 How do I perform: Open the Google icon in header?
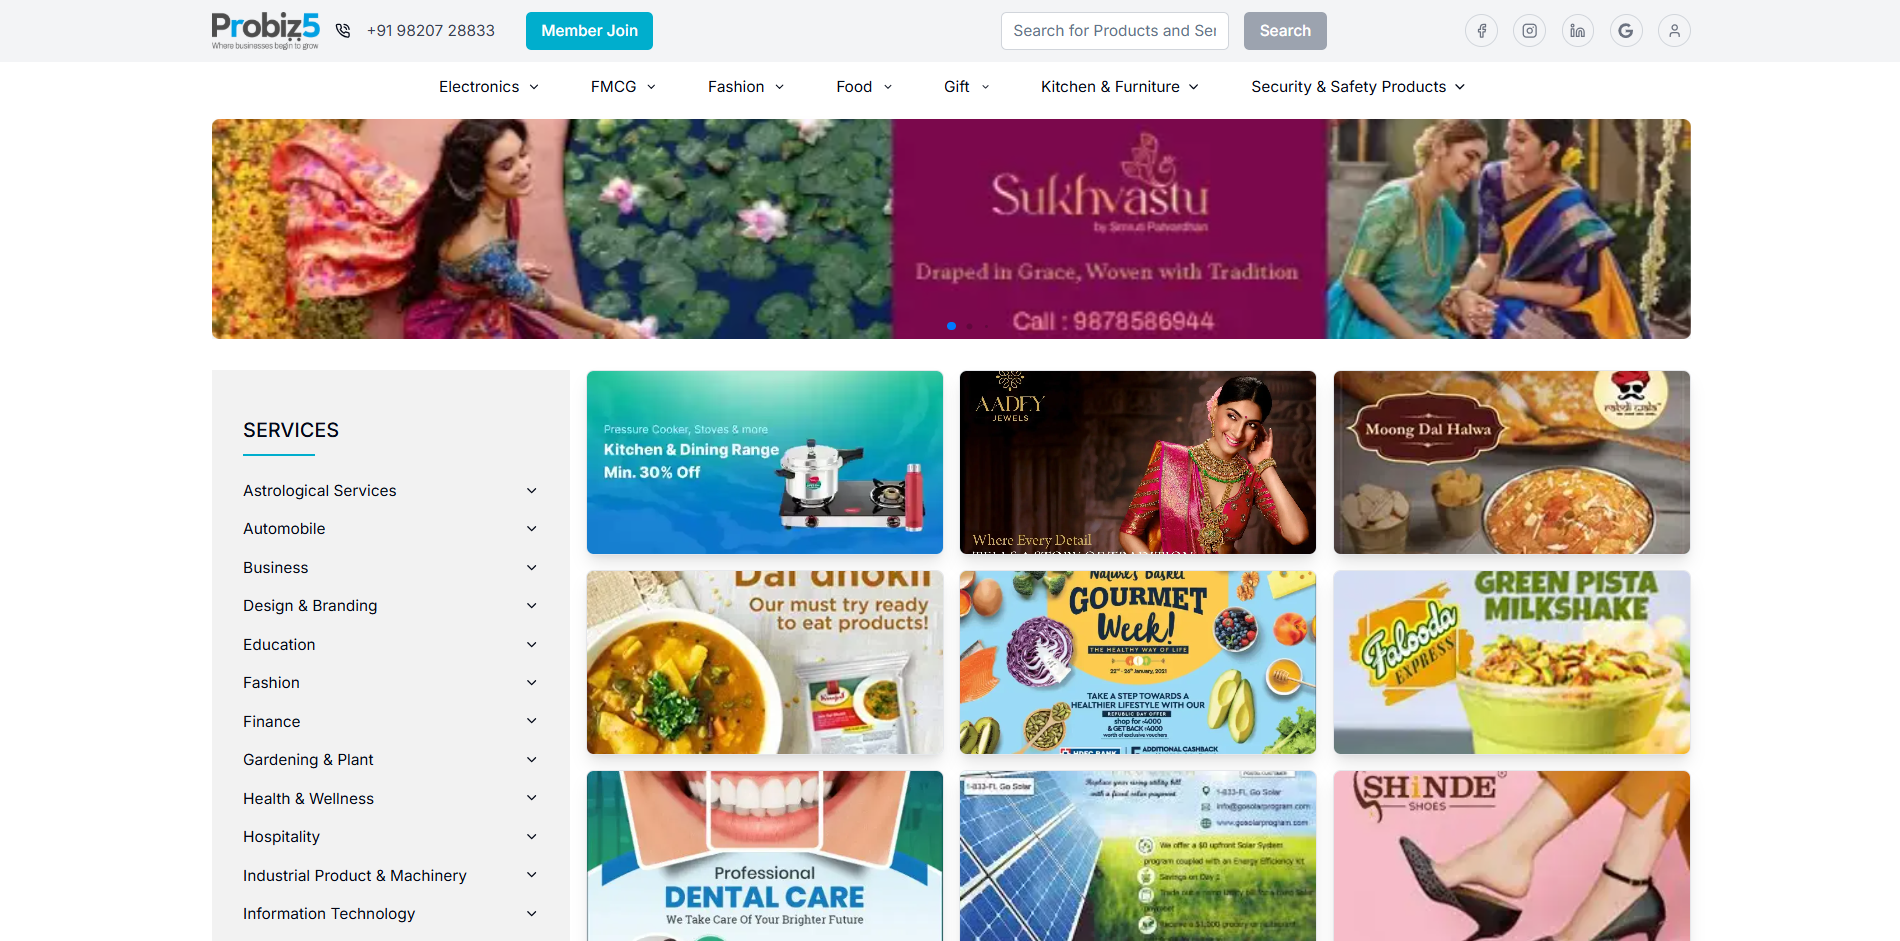[x=1626, y=31]
